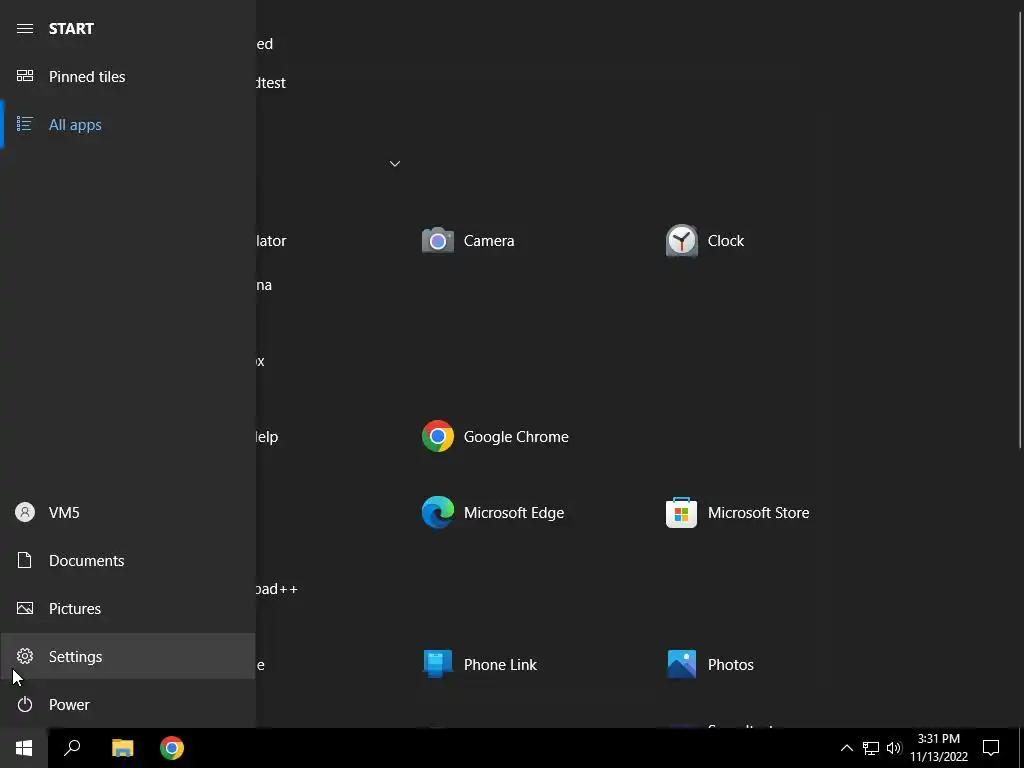
Task: Click the Settings gear icon
Action: (25, 656)
